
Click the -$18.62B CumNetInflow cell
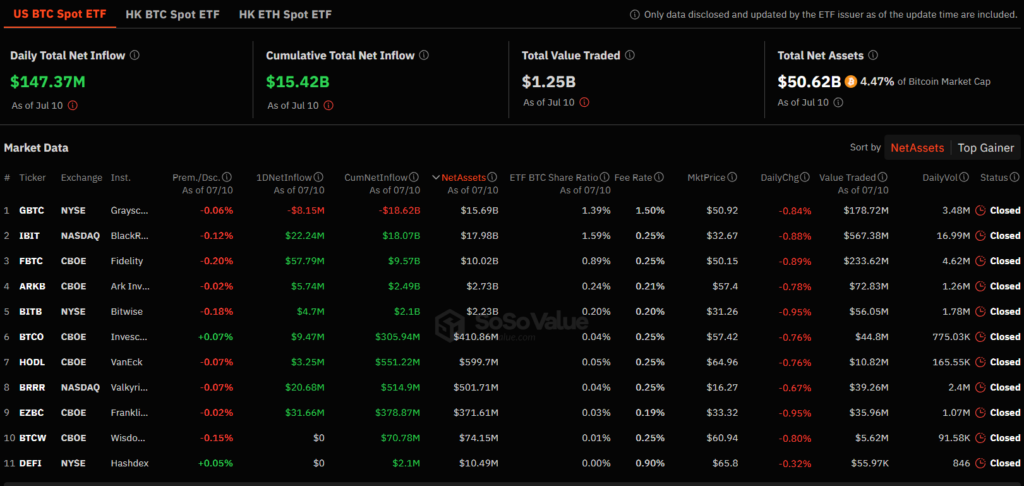(x=401, y=210)
